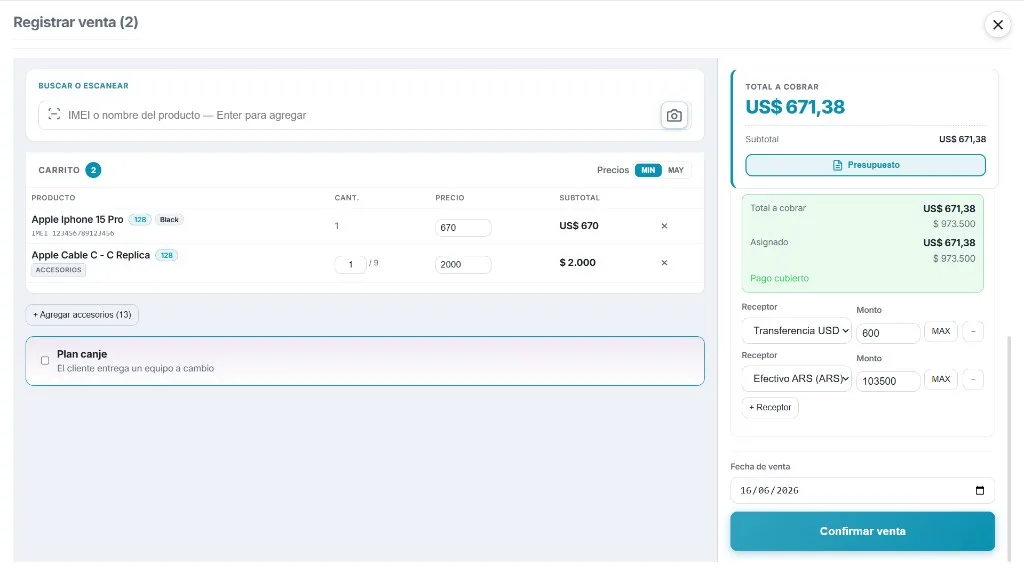Remove the Transferencia USD receptor row

[973, 331]
